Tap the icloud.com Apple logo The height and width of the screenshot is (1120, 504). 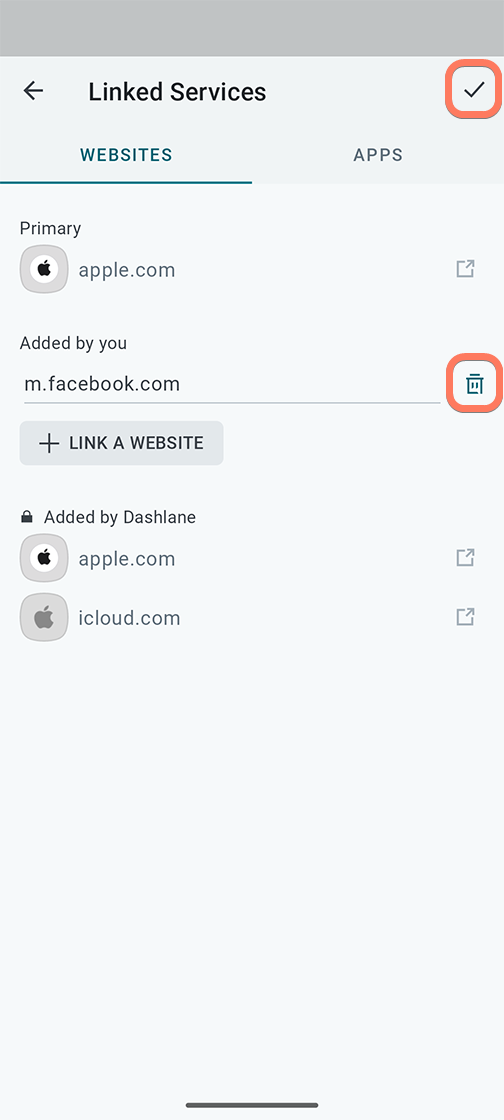pyautogui.click(x=44, y=617)
